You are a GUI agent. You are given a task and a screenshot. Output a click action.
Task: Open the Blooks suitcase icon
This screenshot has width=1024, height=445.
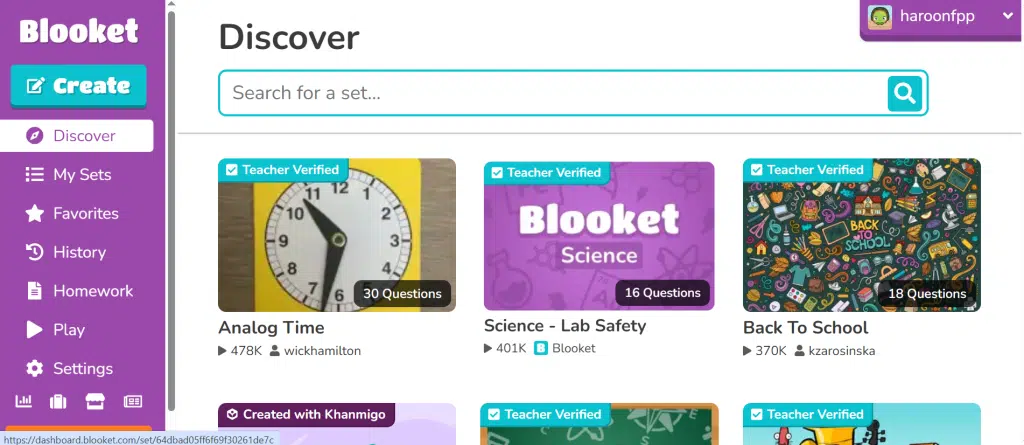coord(58,401)
